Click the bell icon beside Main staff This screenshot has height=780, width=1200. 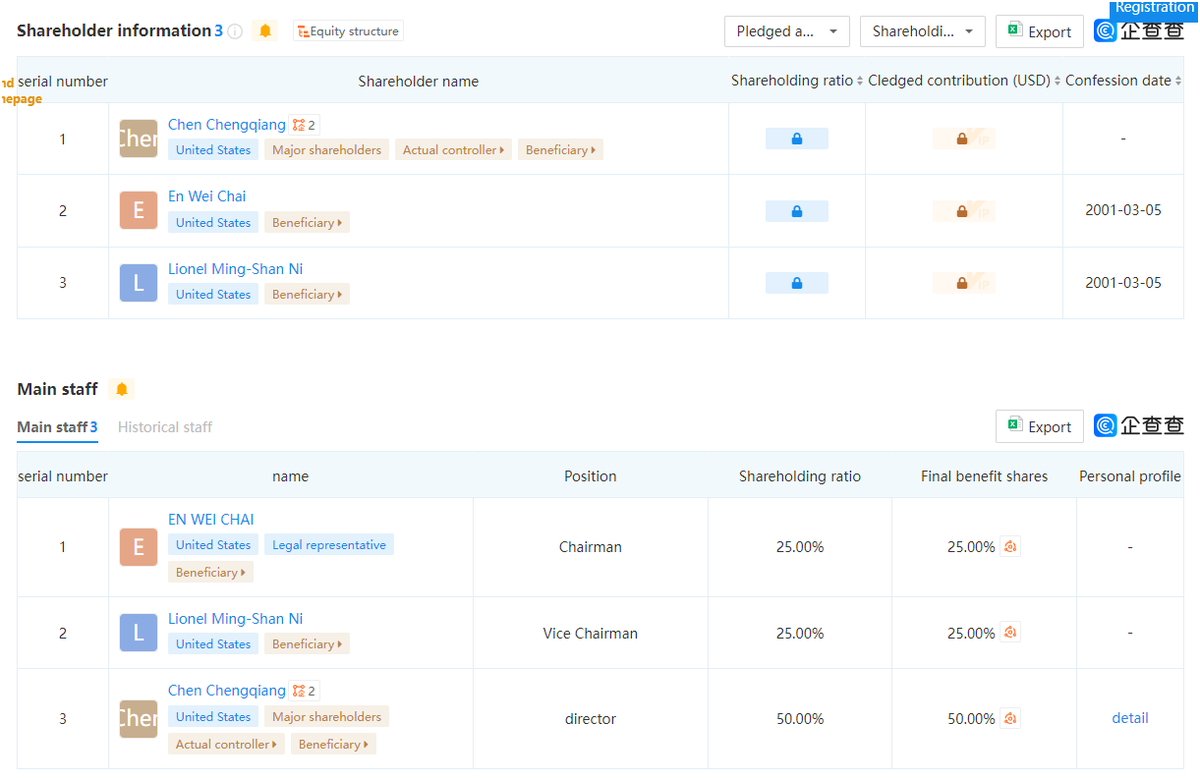122,389
